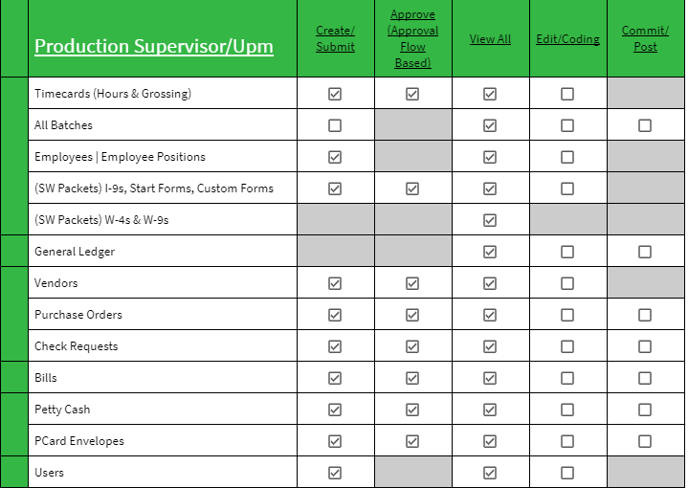Viewport: 688px width, 488px height.
Task: Enable Edit/Coding for General Ledger
Action: point(567,252)
